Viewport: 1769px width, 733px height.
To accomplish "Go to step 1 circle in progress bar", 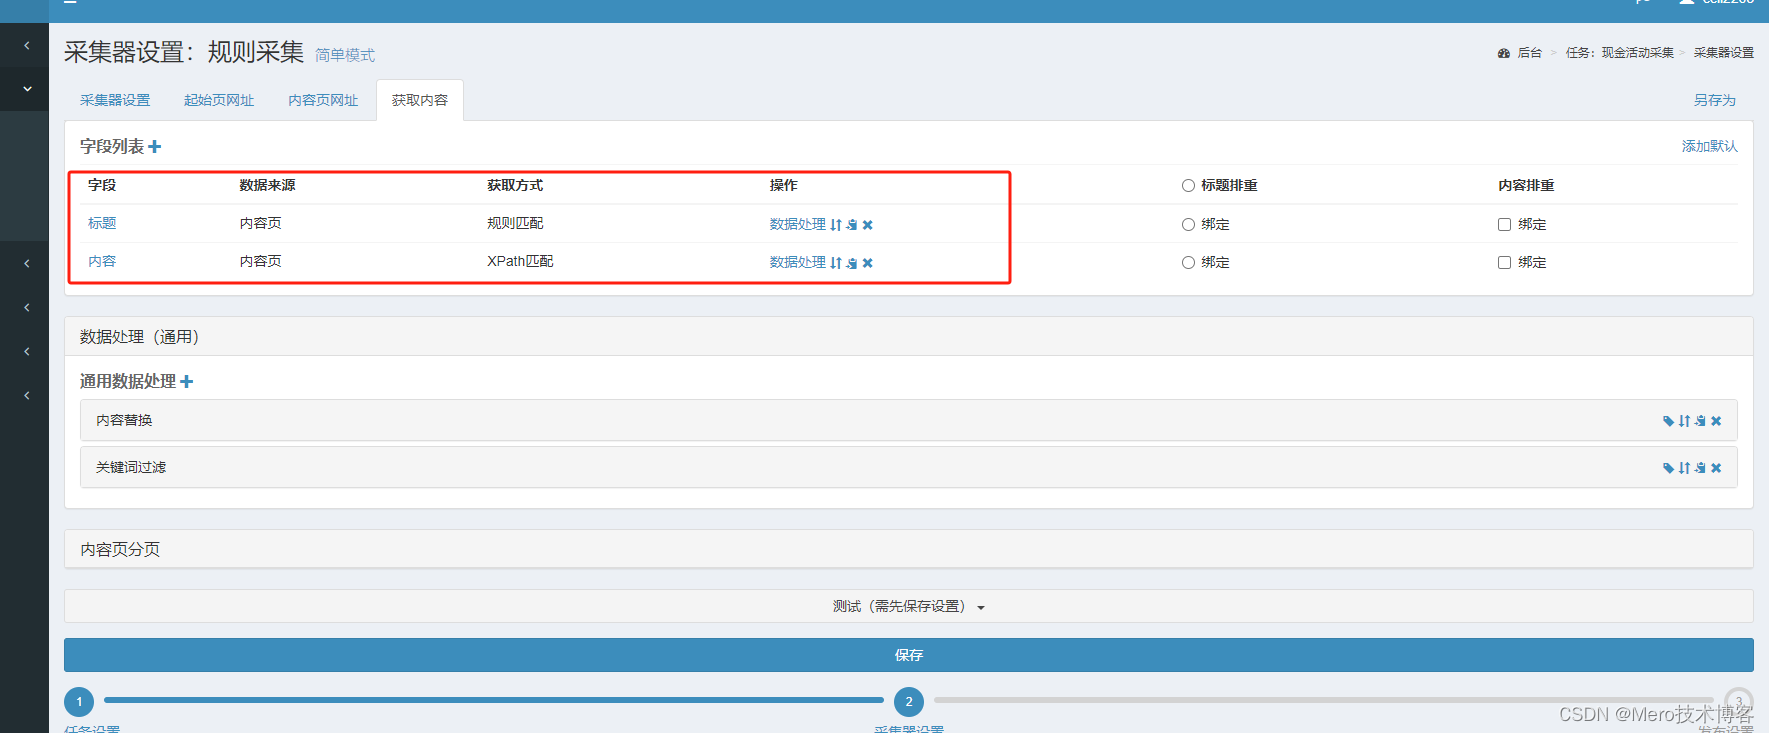I will 79,702.
